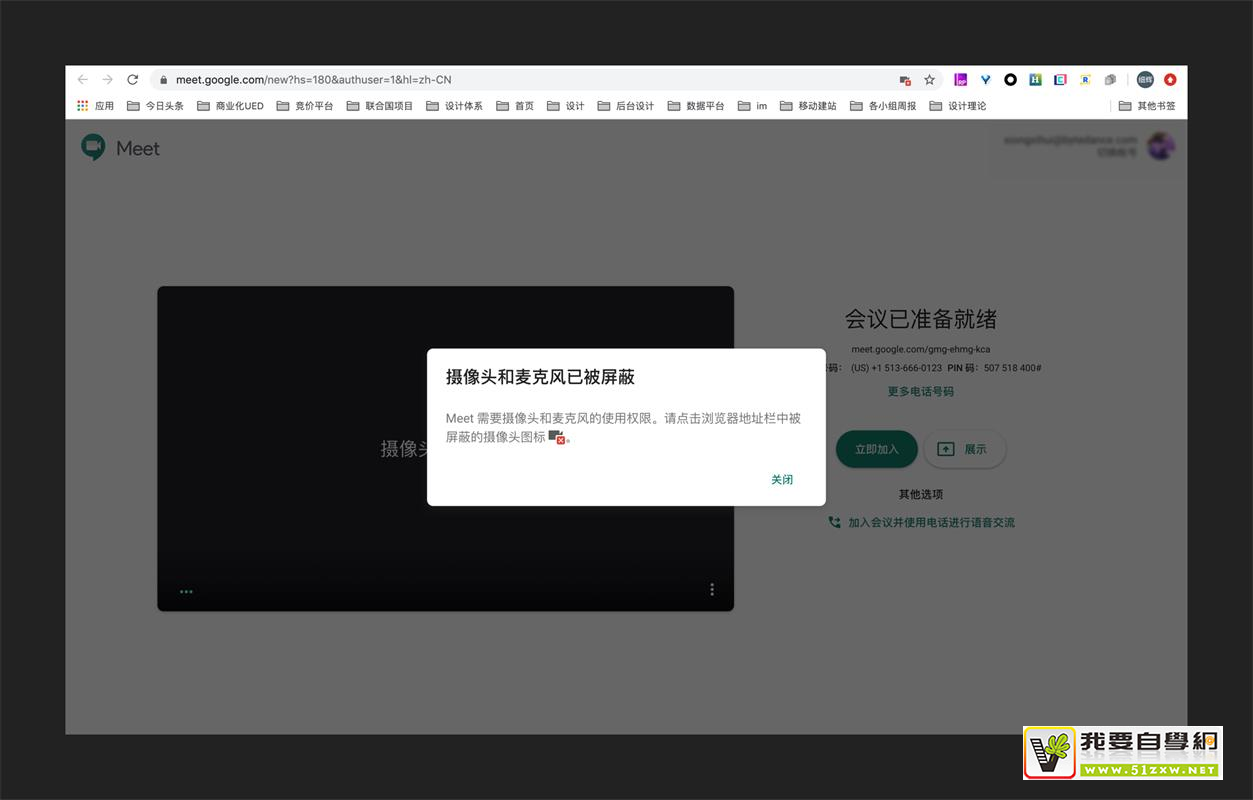Click the 立即加入 join button

[876, 449]
